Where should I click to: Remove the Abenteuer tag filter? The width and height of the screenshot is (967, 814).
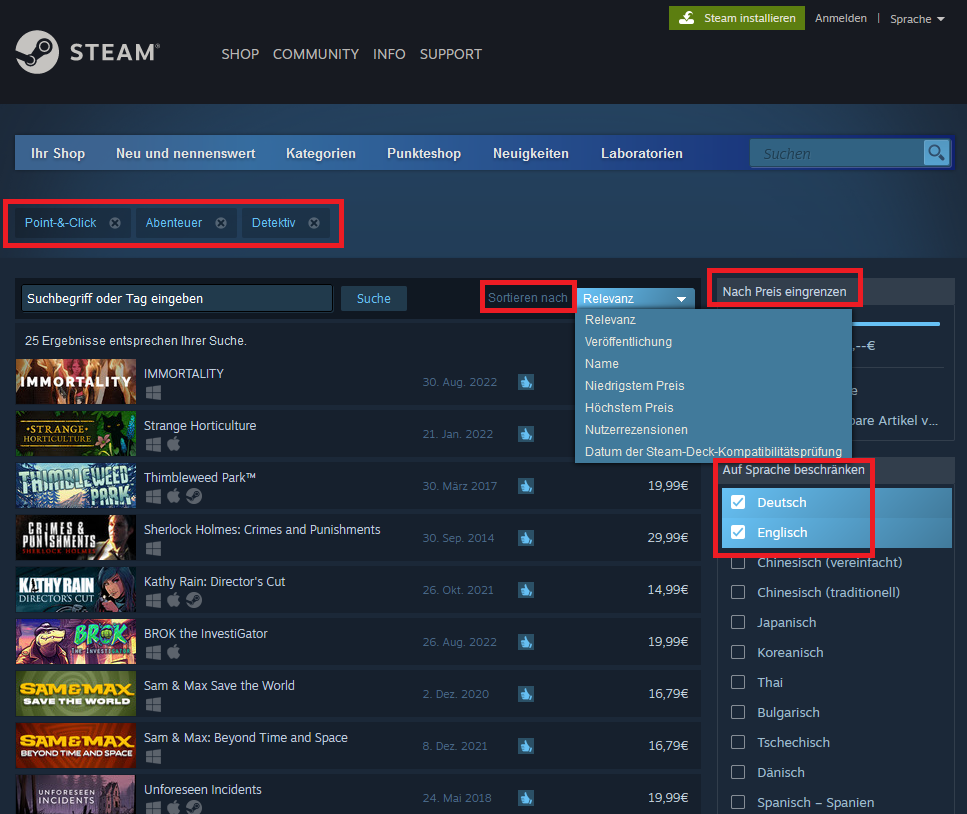(221, 223)
